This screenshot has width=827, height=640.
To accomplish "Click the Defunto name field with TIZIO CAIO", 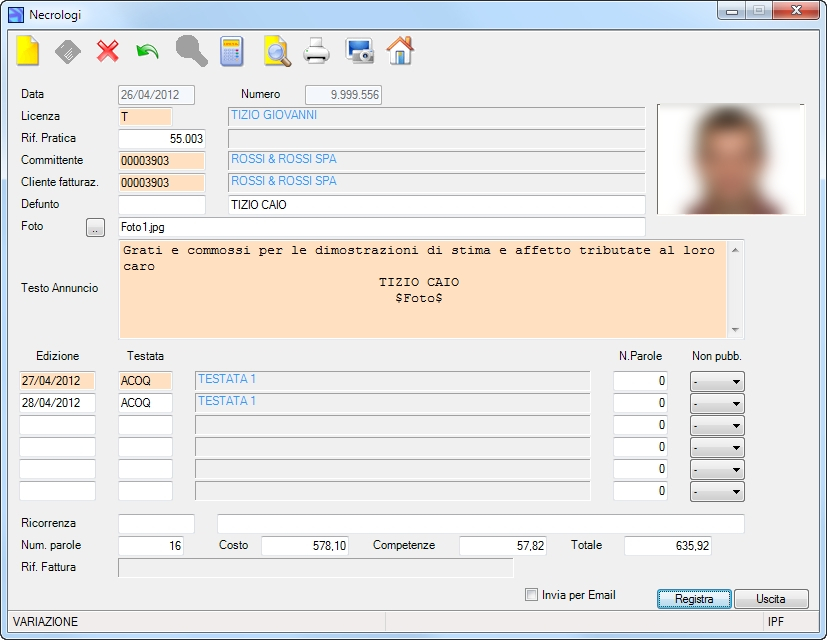I will [x=436, y=205].
